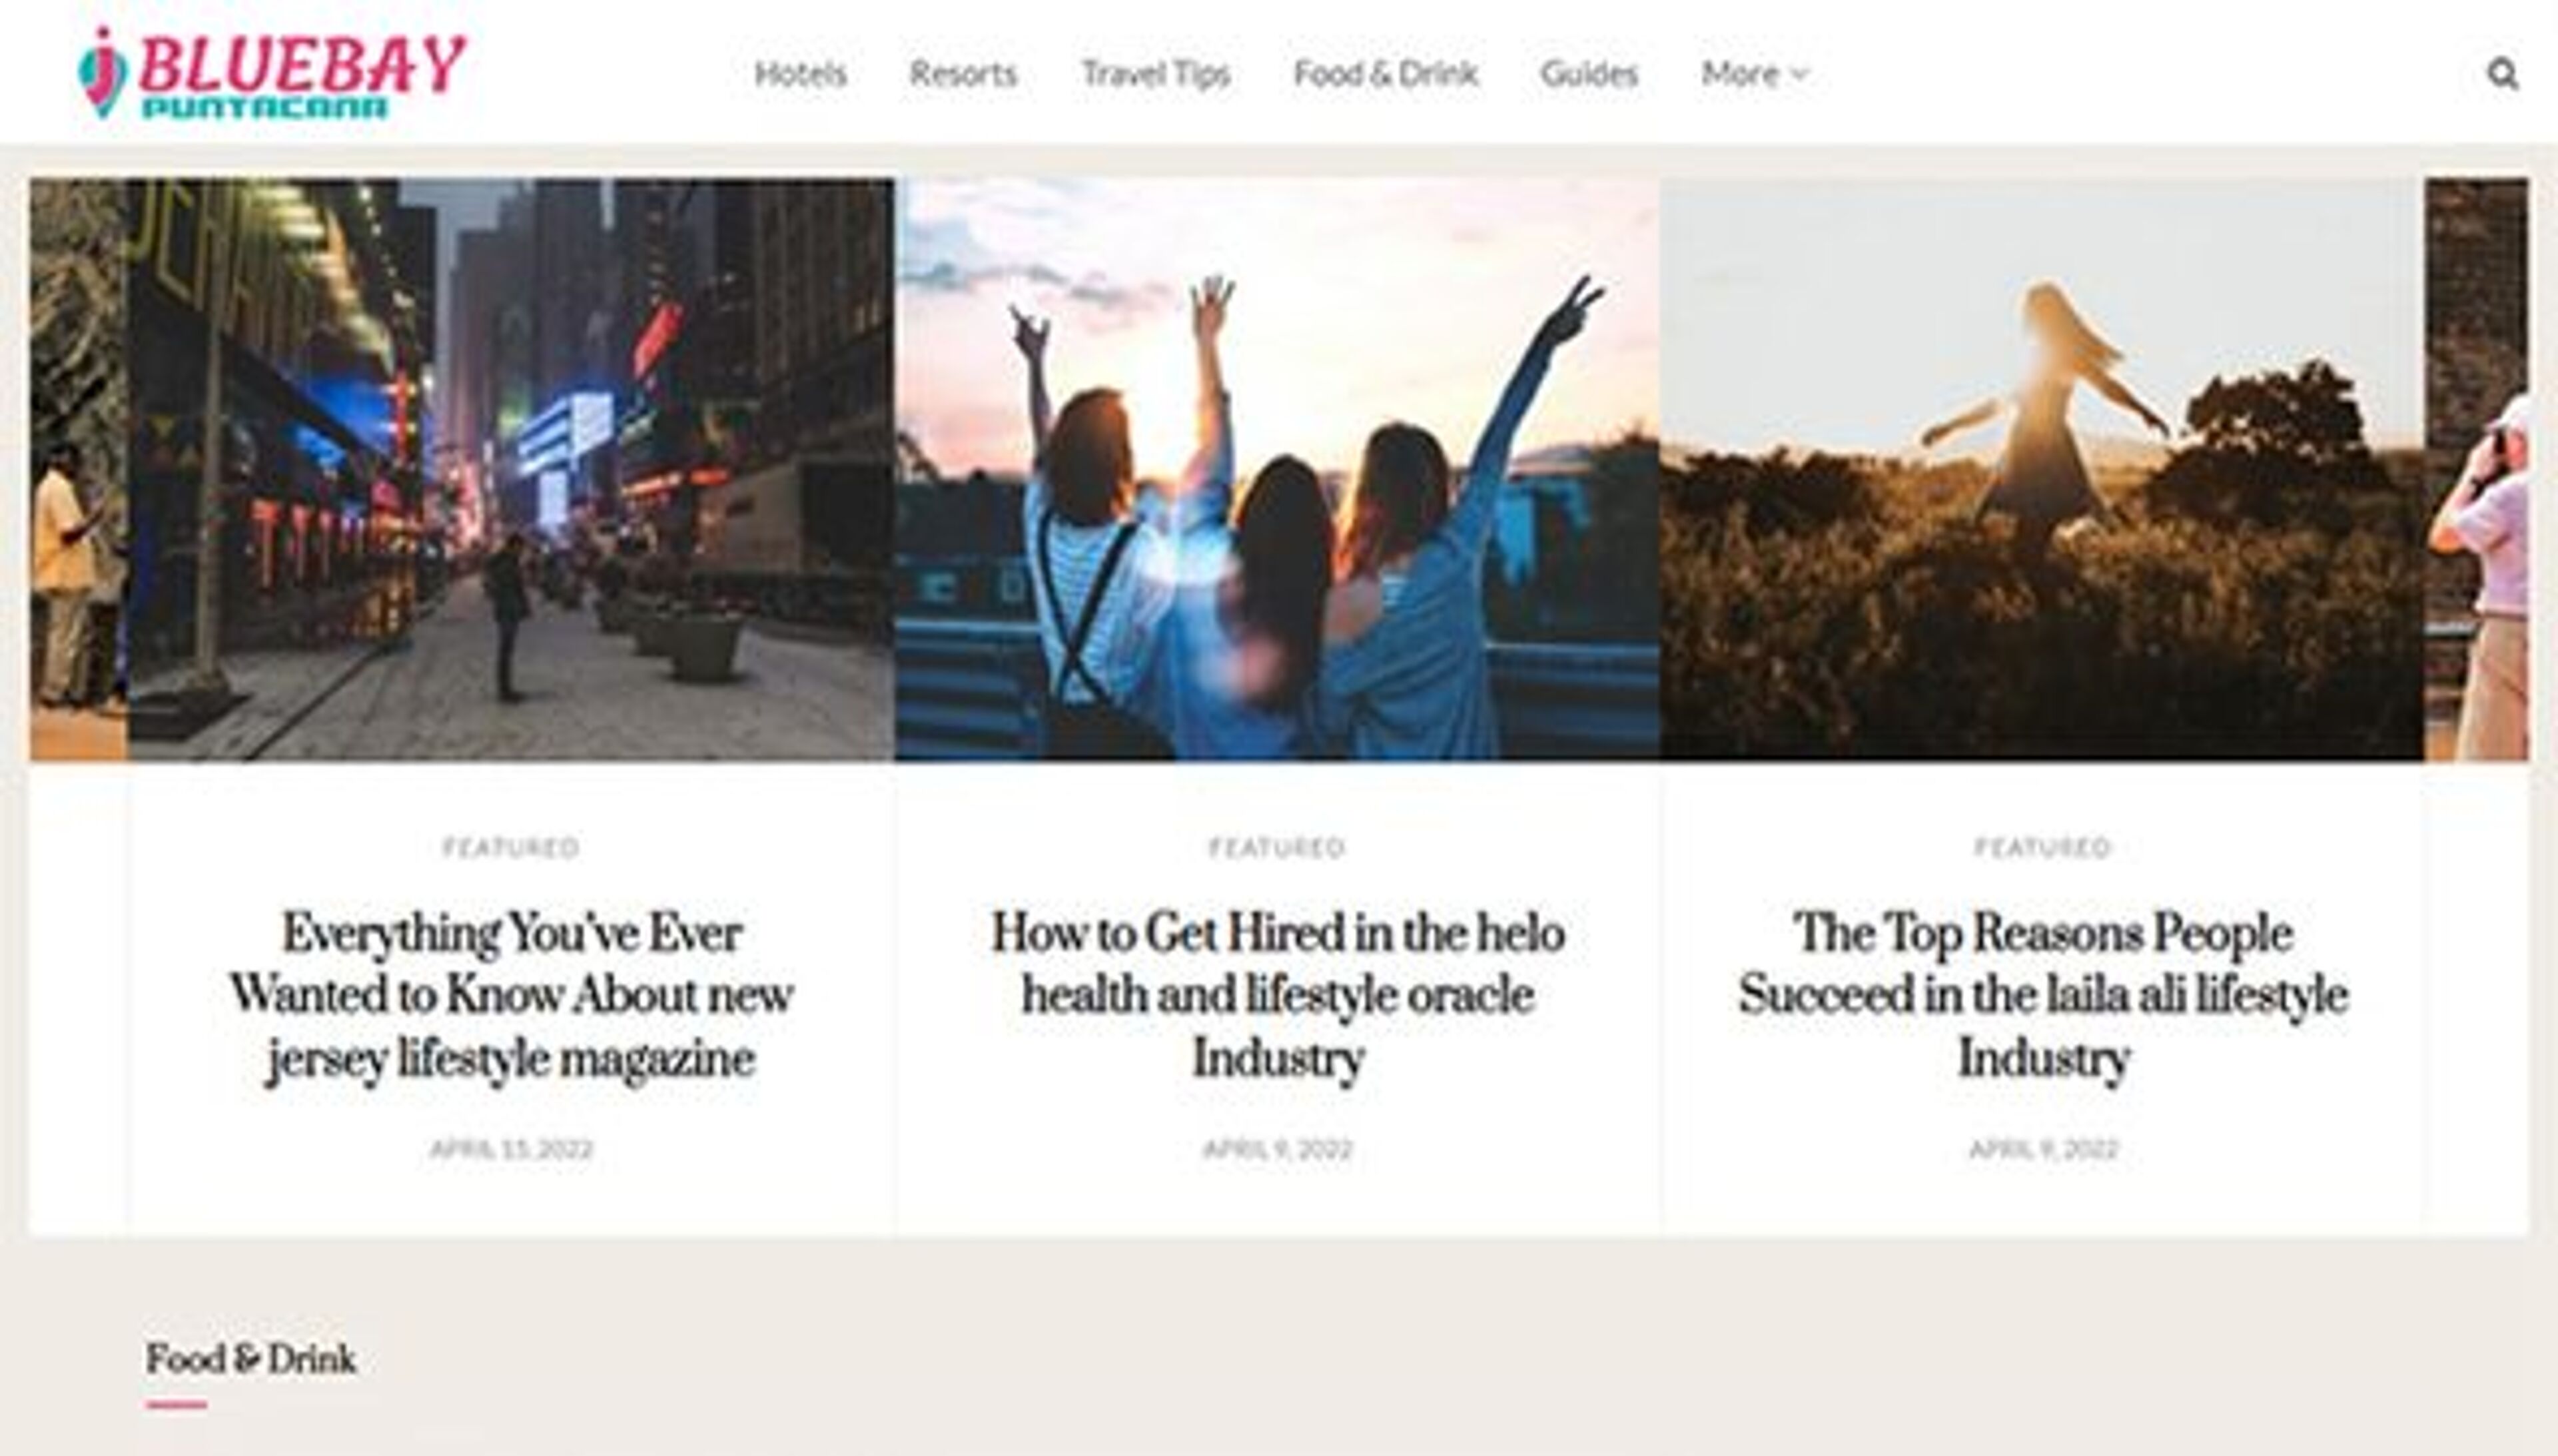Screen dimensions: 2558x1456
Task: Click the partially visible right carousel image
Action: tap(2476, 470)
